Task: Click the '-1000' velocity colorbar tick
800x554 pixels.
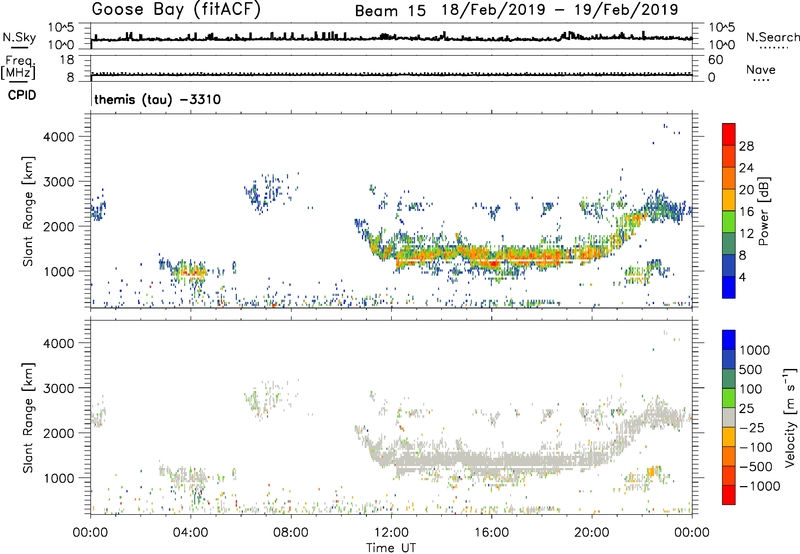Action: [759, 486]
